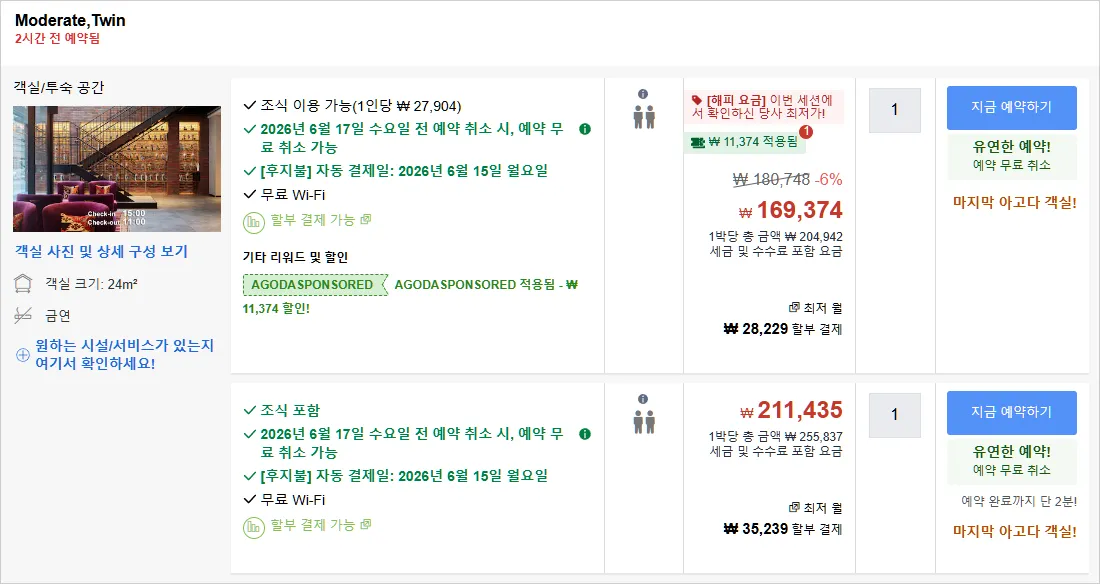Open the room lobby photo thumbnail
Image resolution: width=1100 pixels, height=584 pixels.
pos(117,169)
